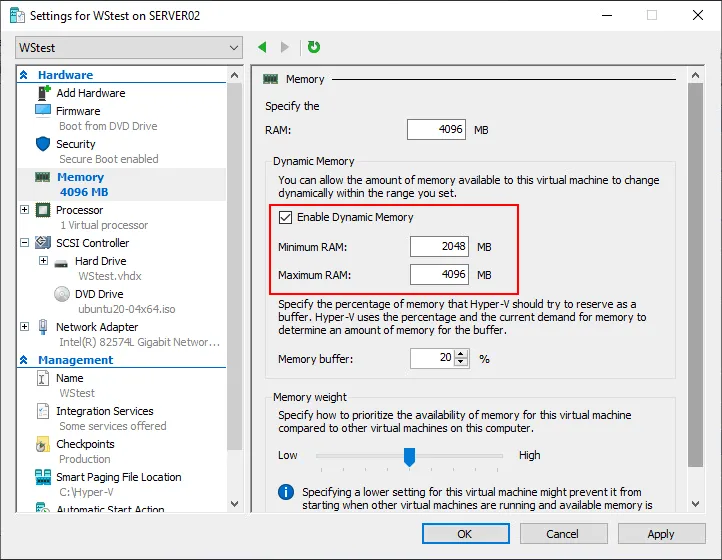Open the WStest virtual machine dropdown

(129, 48)
